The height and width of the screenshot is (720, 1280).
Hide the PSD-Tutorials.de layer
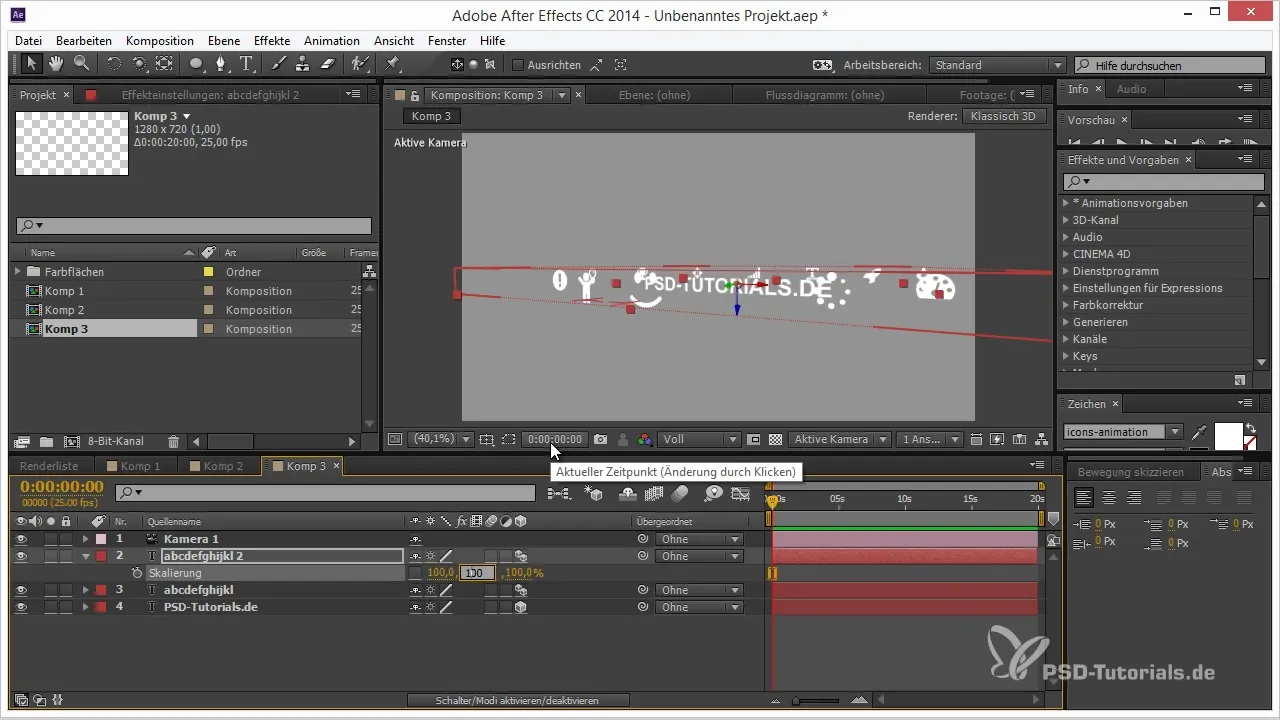21,607
